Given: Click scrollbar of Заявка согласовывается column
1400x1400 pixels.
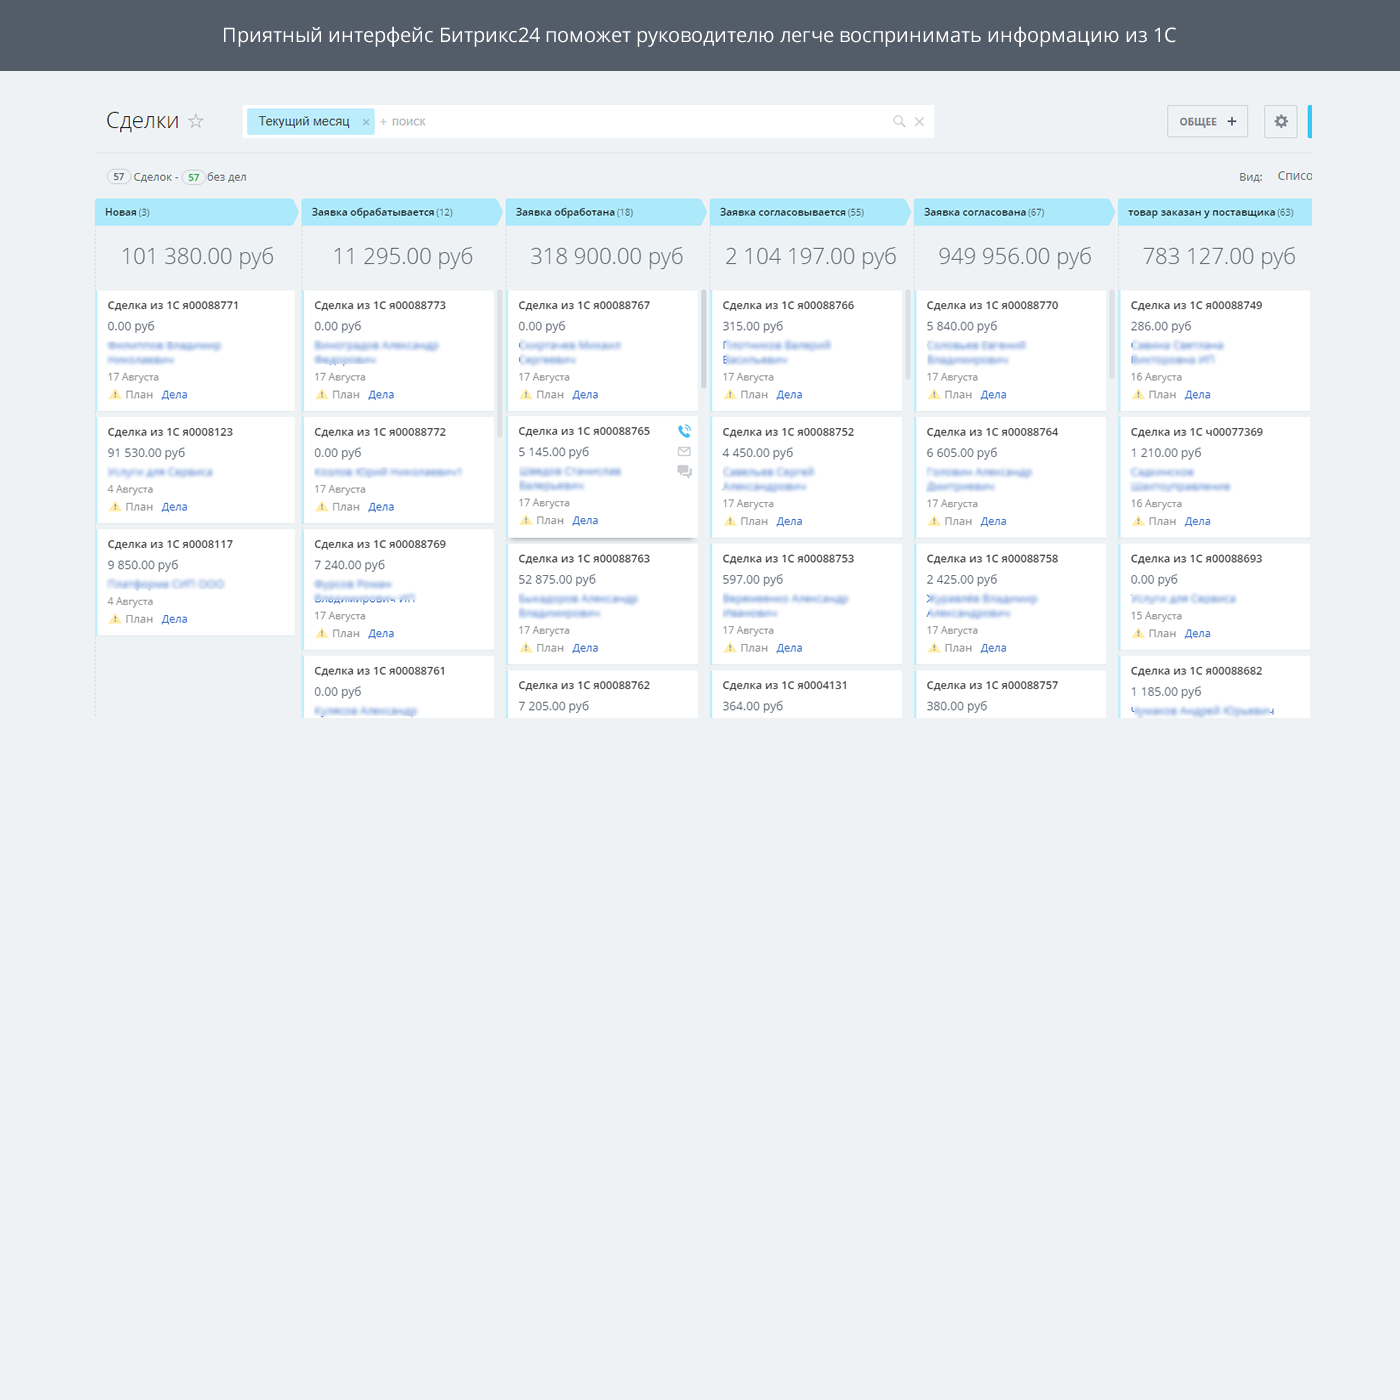Looking at the screenshot, I should (x=907, y=335).
